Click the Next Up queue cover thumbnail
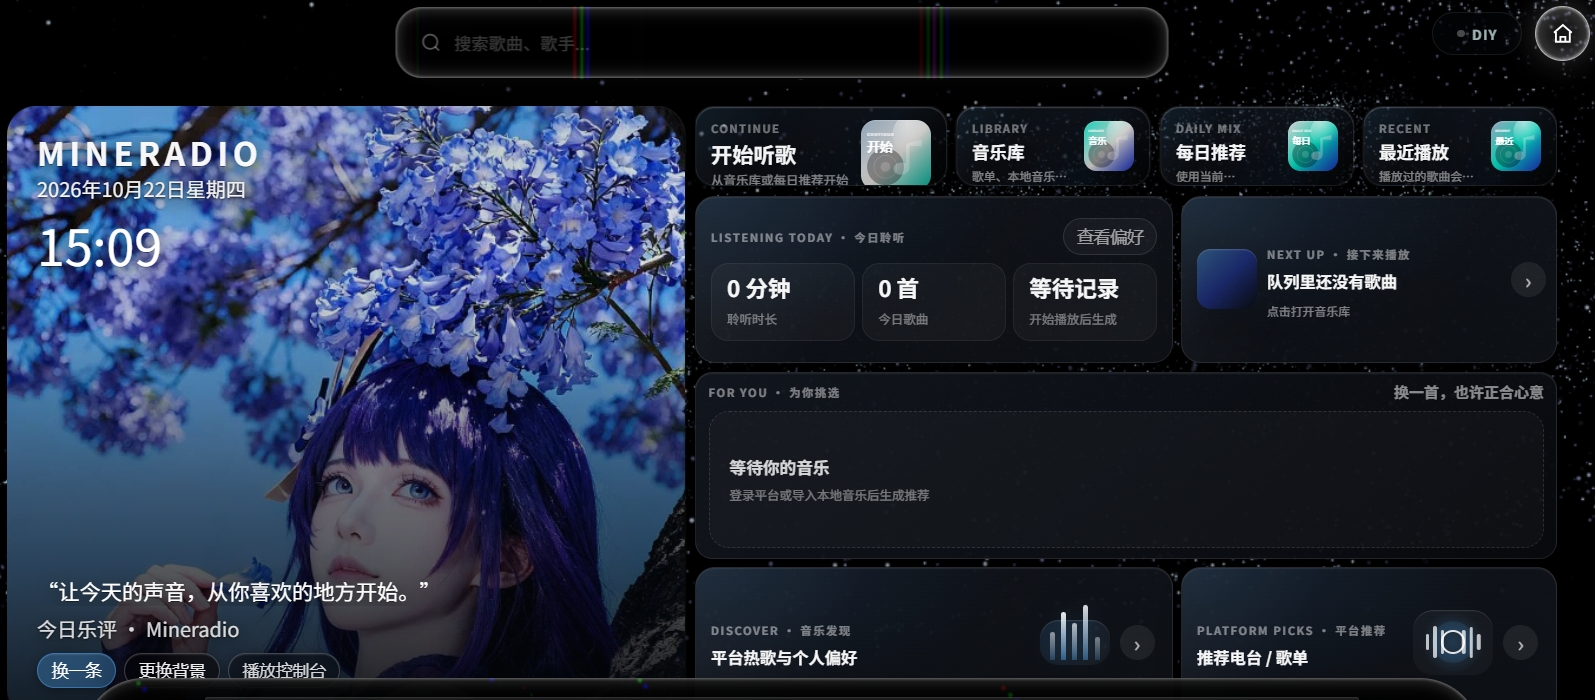 coord(1227,279)
